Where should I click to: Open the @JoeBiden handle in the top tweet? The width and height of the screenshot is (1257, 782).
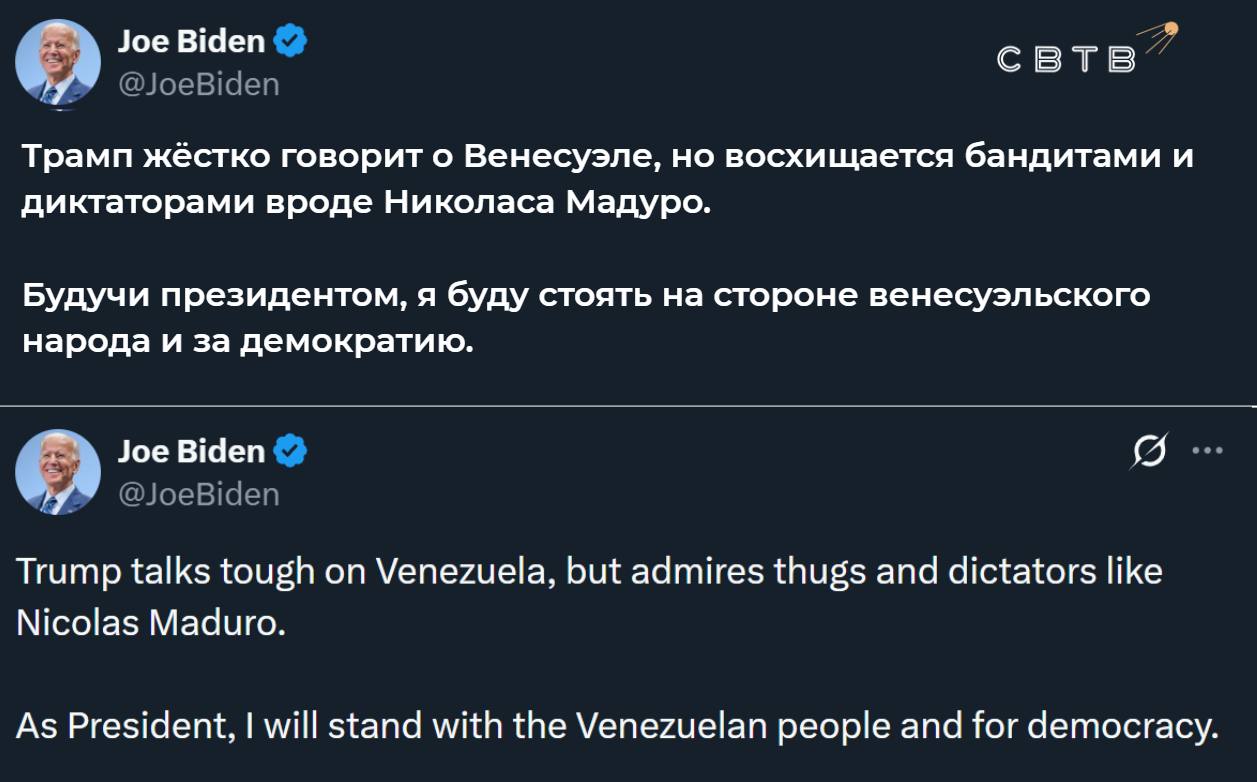pos(198,84)
